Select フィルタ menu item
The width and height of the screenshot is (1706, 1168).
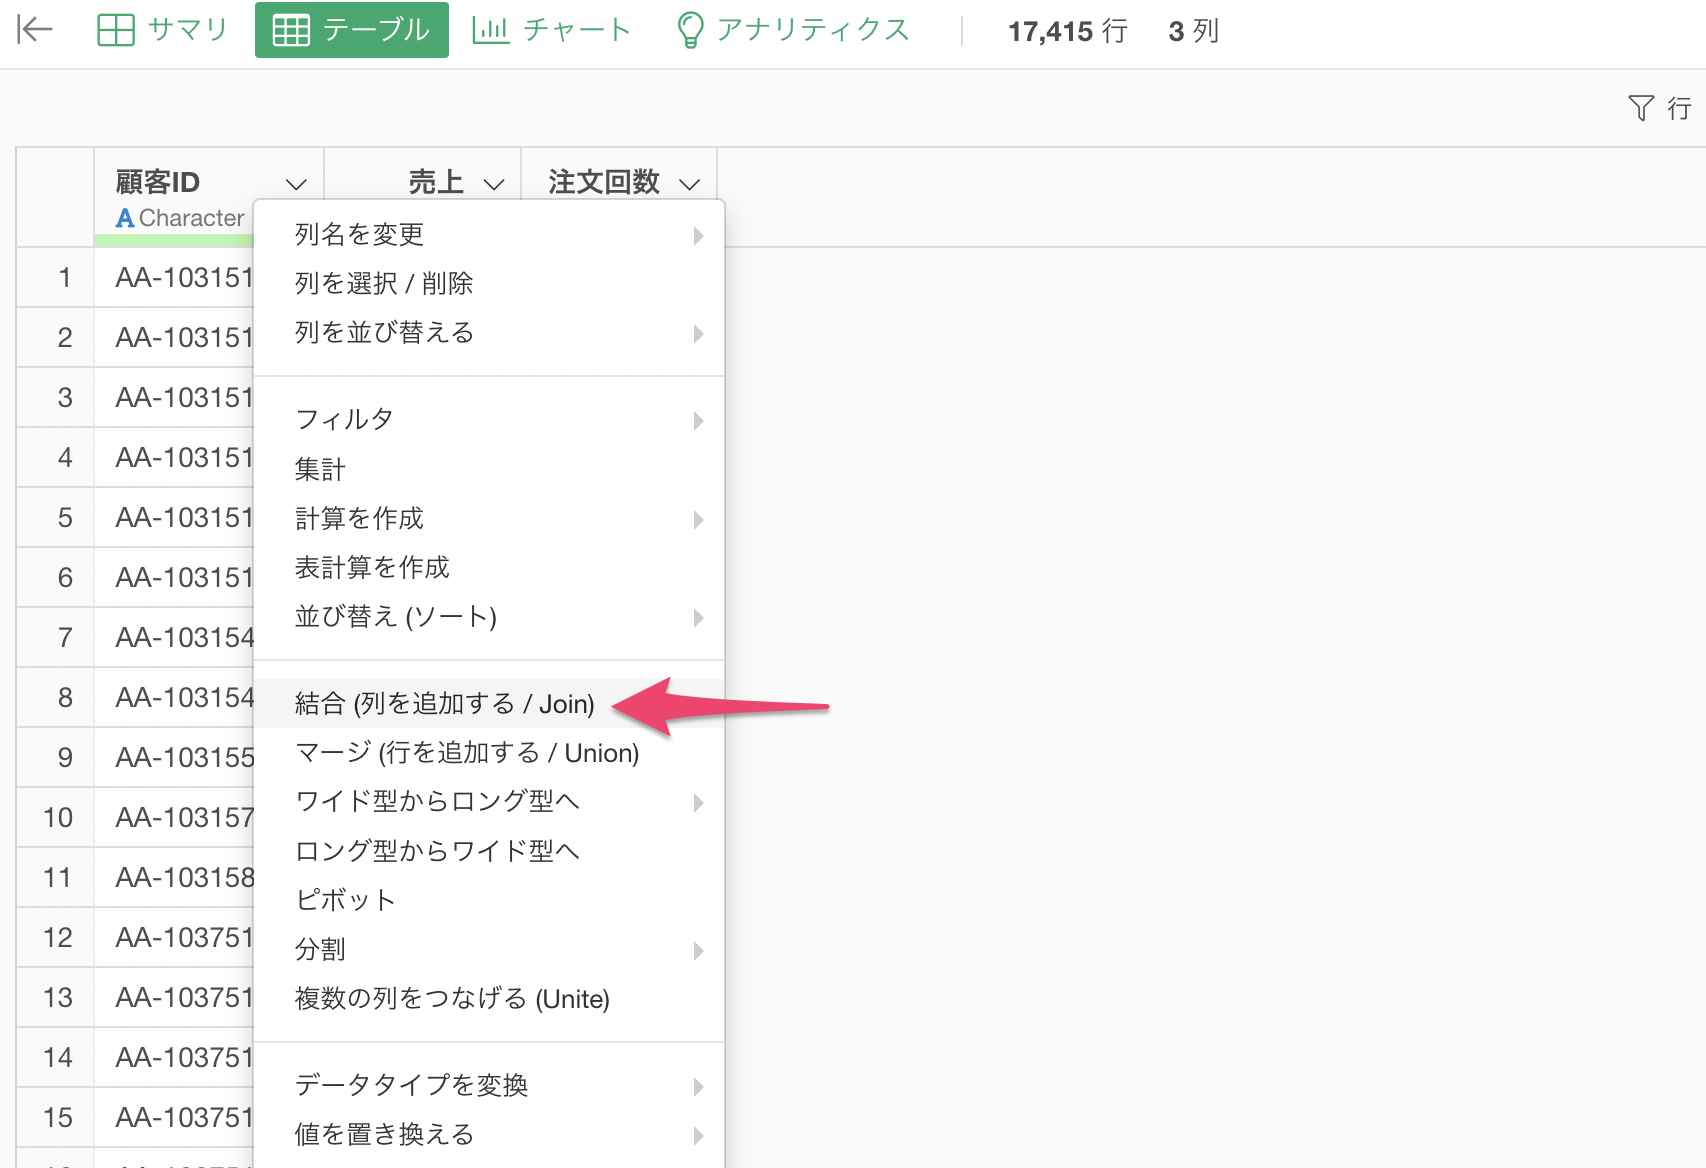tap(489, 420)
